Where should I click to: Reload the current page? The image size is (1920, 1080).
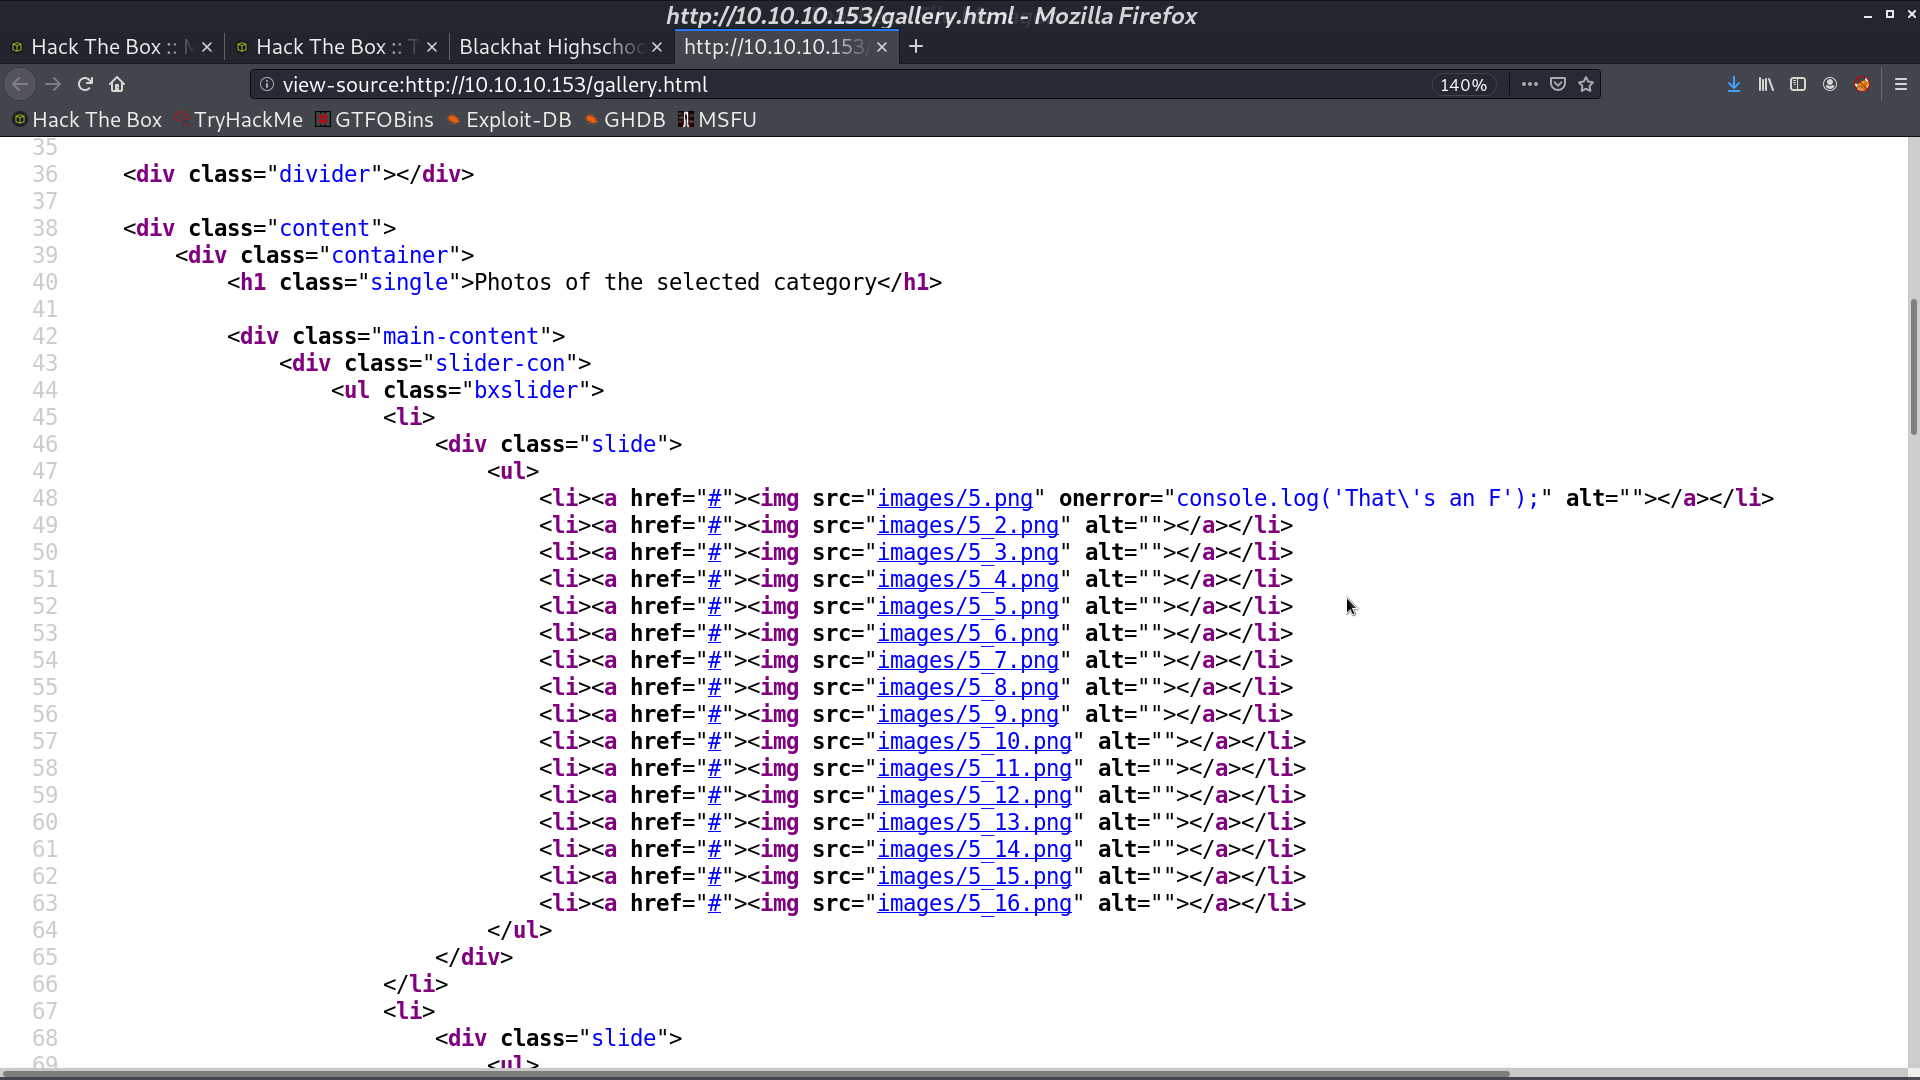85,85
